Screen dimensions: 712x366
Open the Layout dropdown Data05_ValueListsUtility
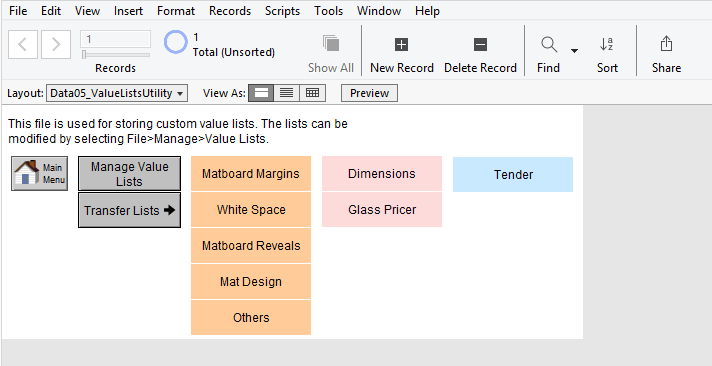pos(117,94)
